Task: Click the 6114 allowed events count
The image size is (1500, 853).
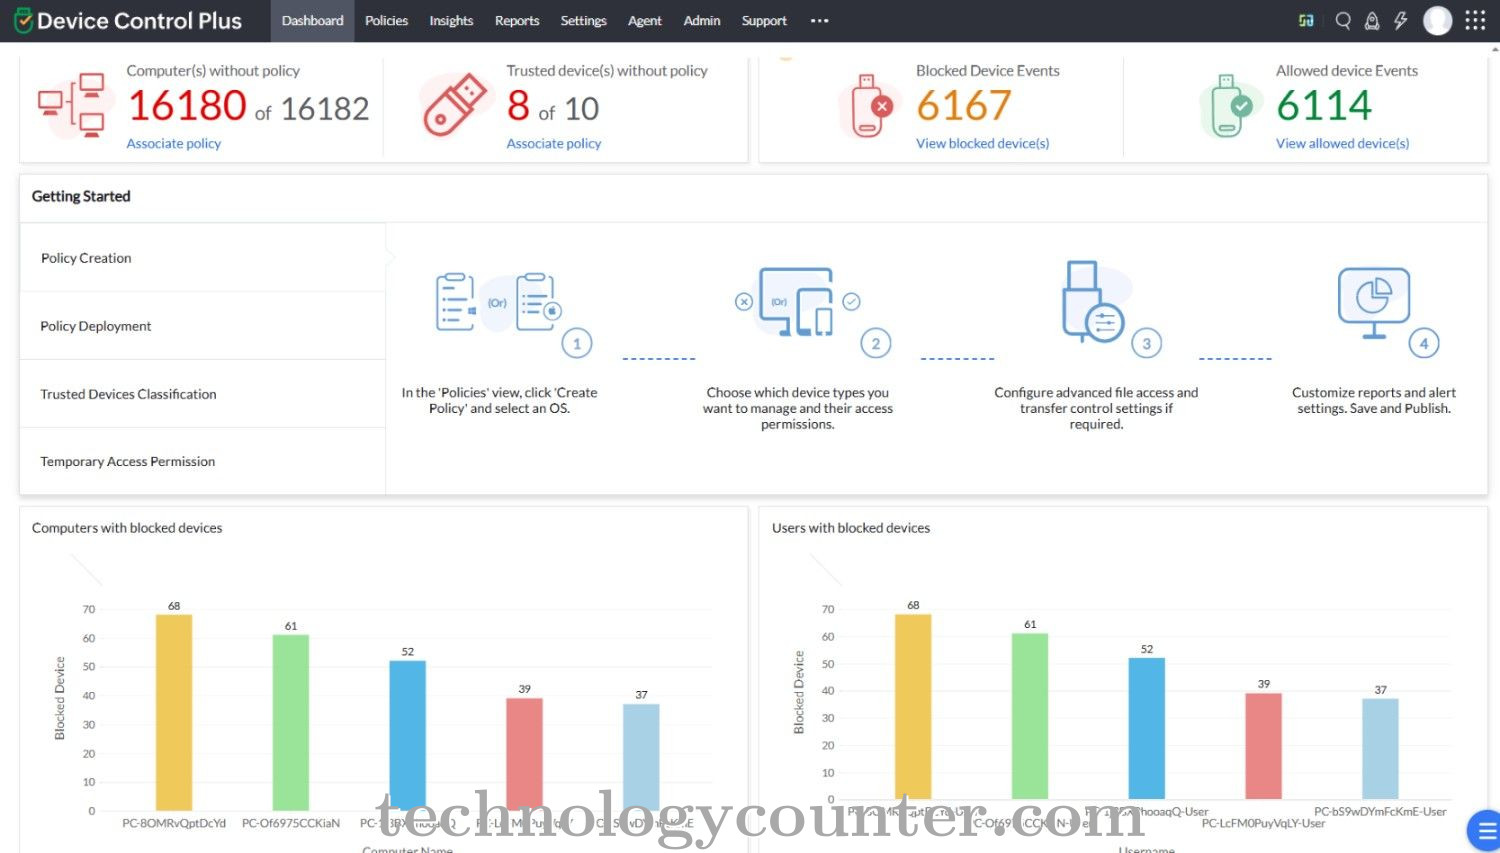Action: click(1324, 105)
